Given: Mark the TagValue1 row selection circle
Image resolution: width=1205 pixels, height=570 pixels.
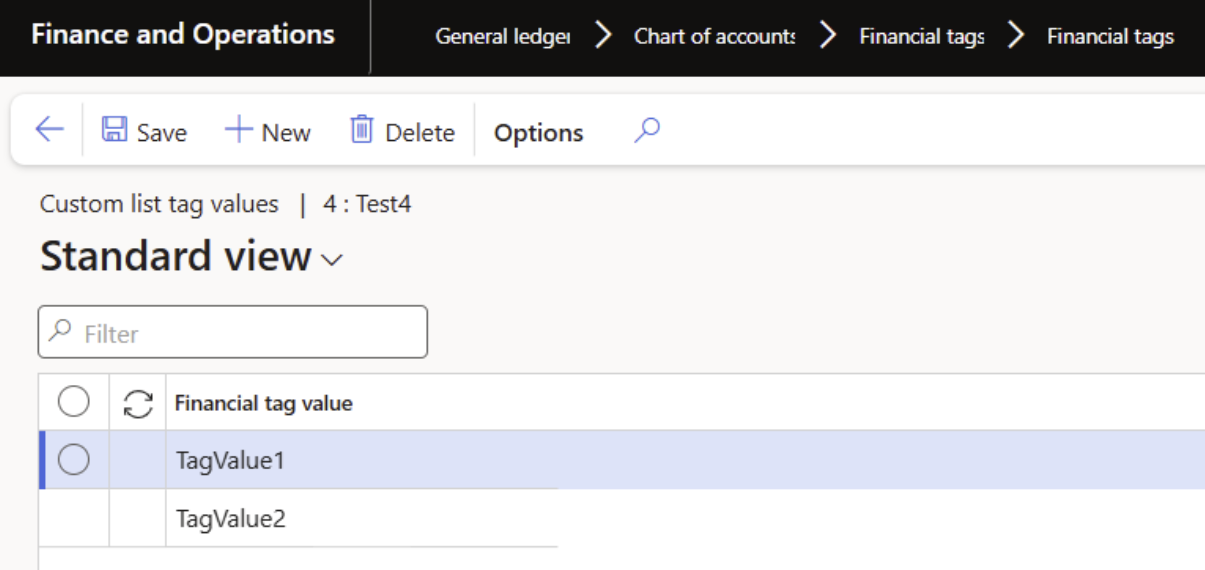Looking at the screenshot, I should click(74, 460).
